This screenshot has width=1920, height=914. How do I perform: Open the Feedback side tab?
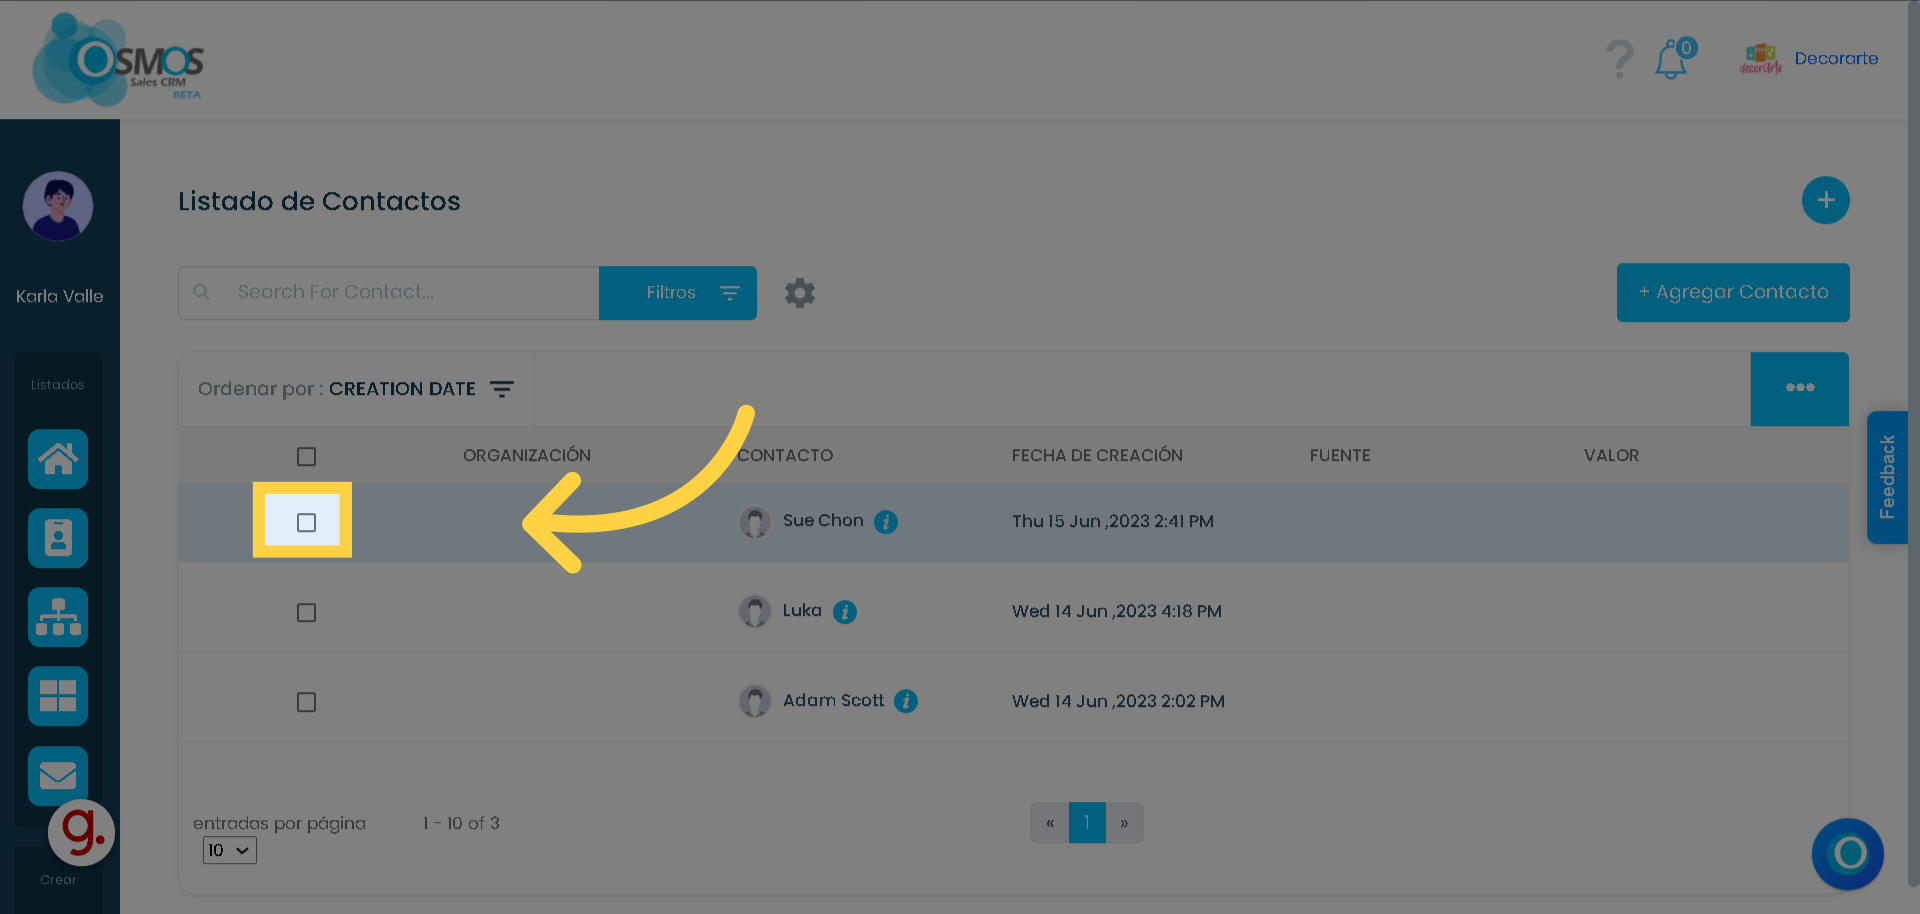(x=1887, y=477)
